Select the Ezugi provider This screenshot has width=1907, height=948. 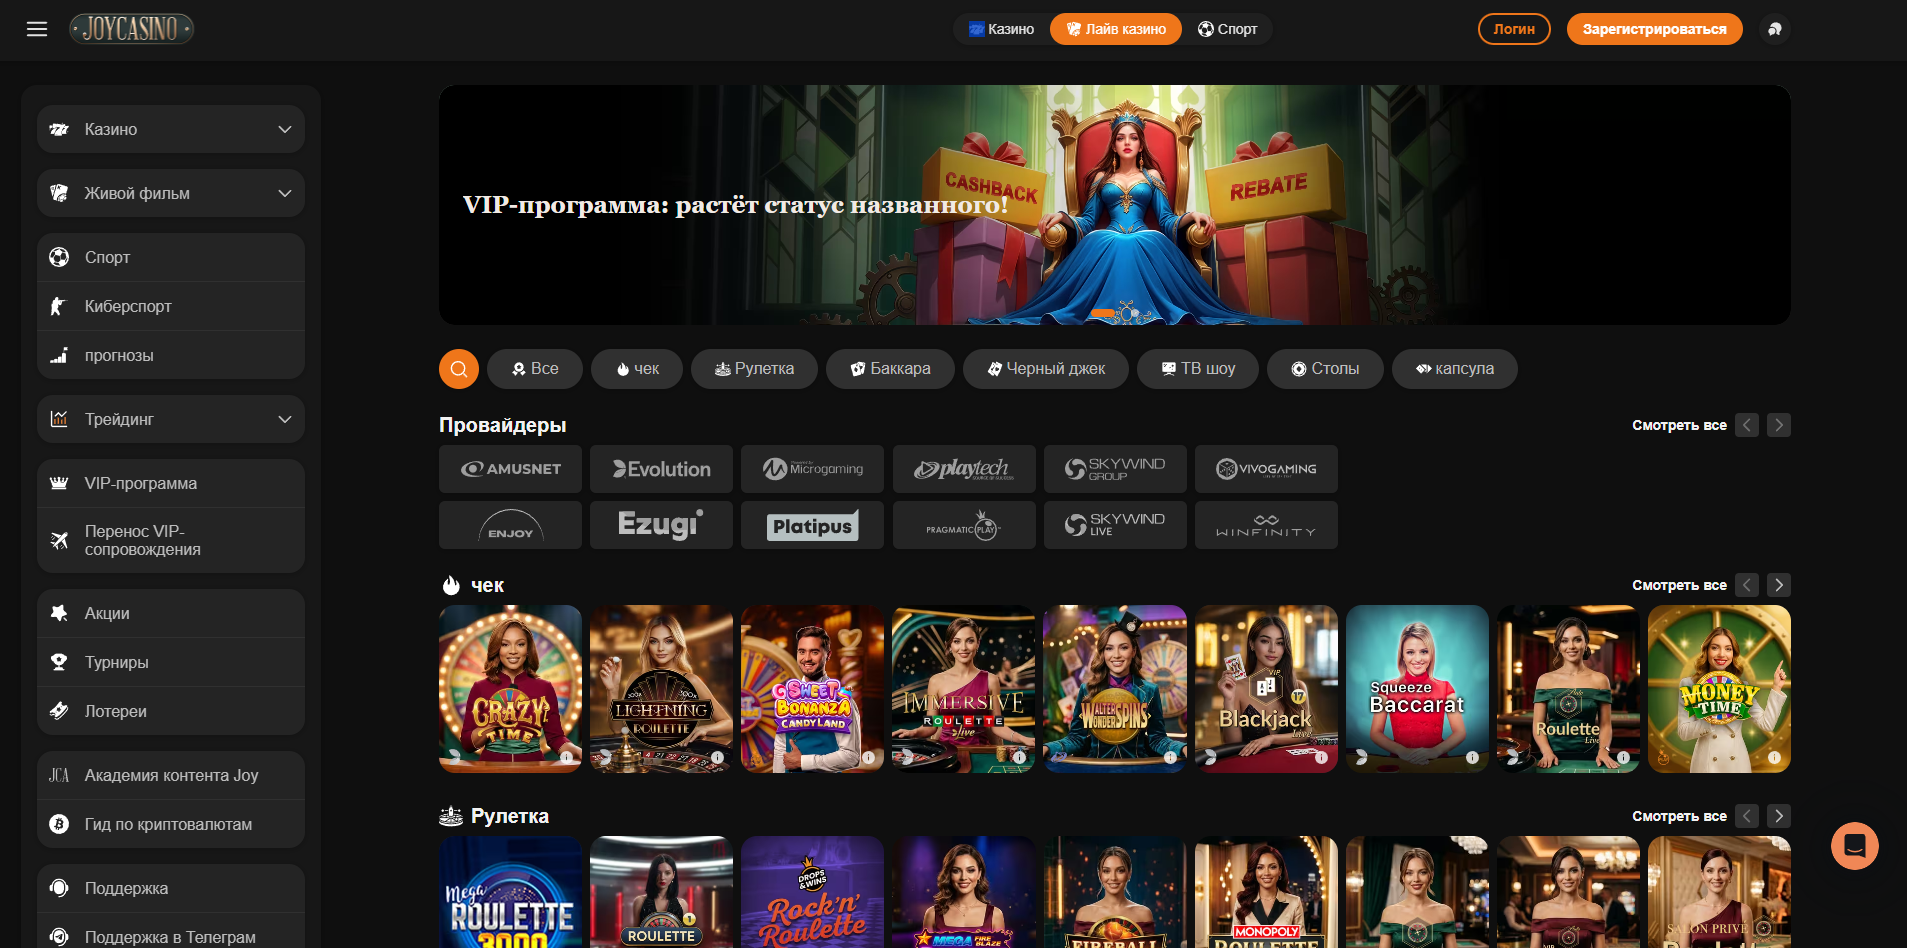tap(661, 525)
